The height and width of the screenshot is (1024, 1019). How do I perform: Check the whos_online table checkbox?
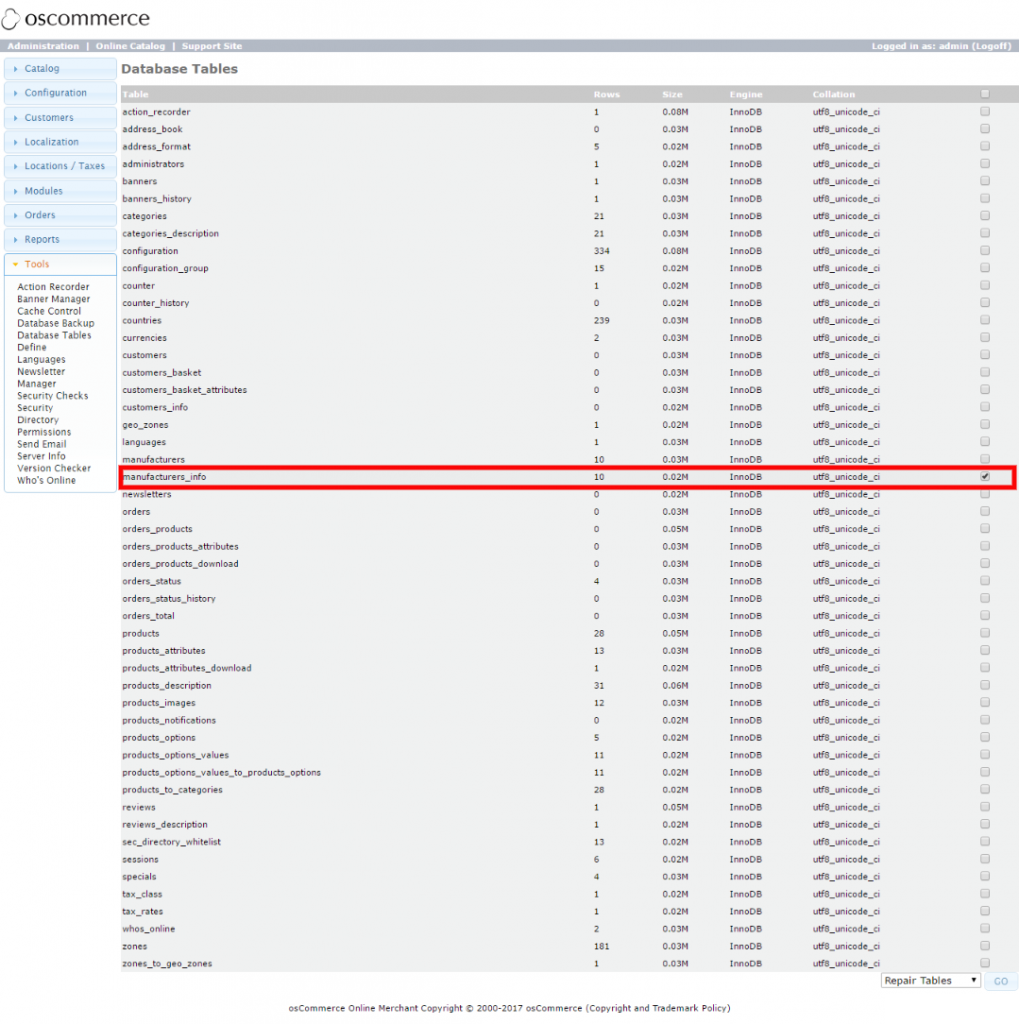click(985, 929)
